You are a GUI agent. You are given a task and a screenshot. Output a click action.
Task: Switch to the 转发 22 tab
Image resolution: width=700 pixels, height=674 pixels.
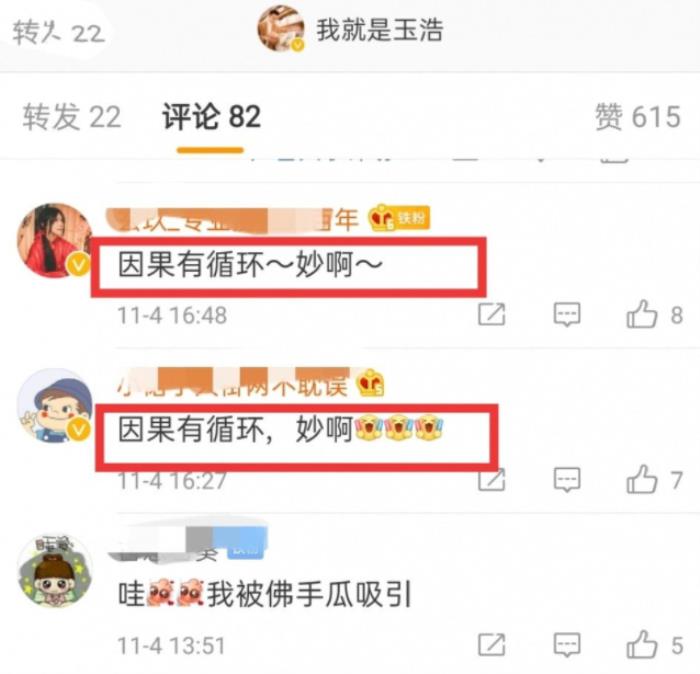72,117
